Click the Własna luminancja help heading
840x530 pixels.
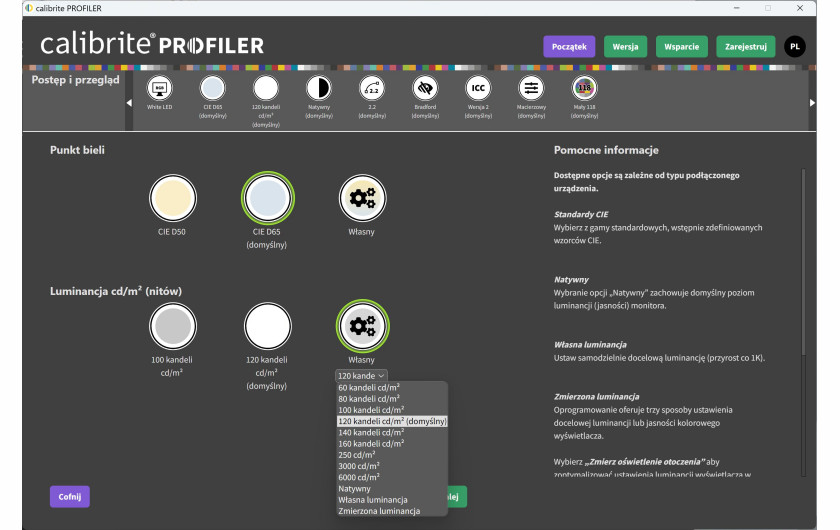[x=590, y=345]
